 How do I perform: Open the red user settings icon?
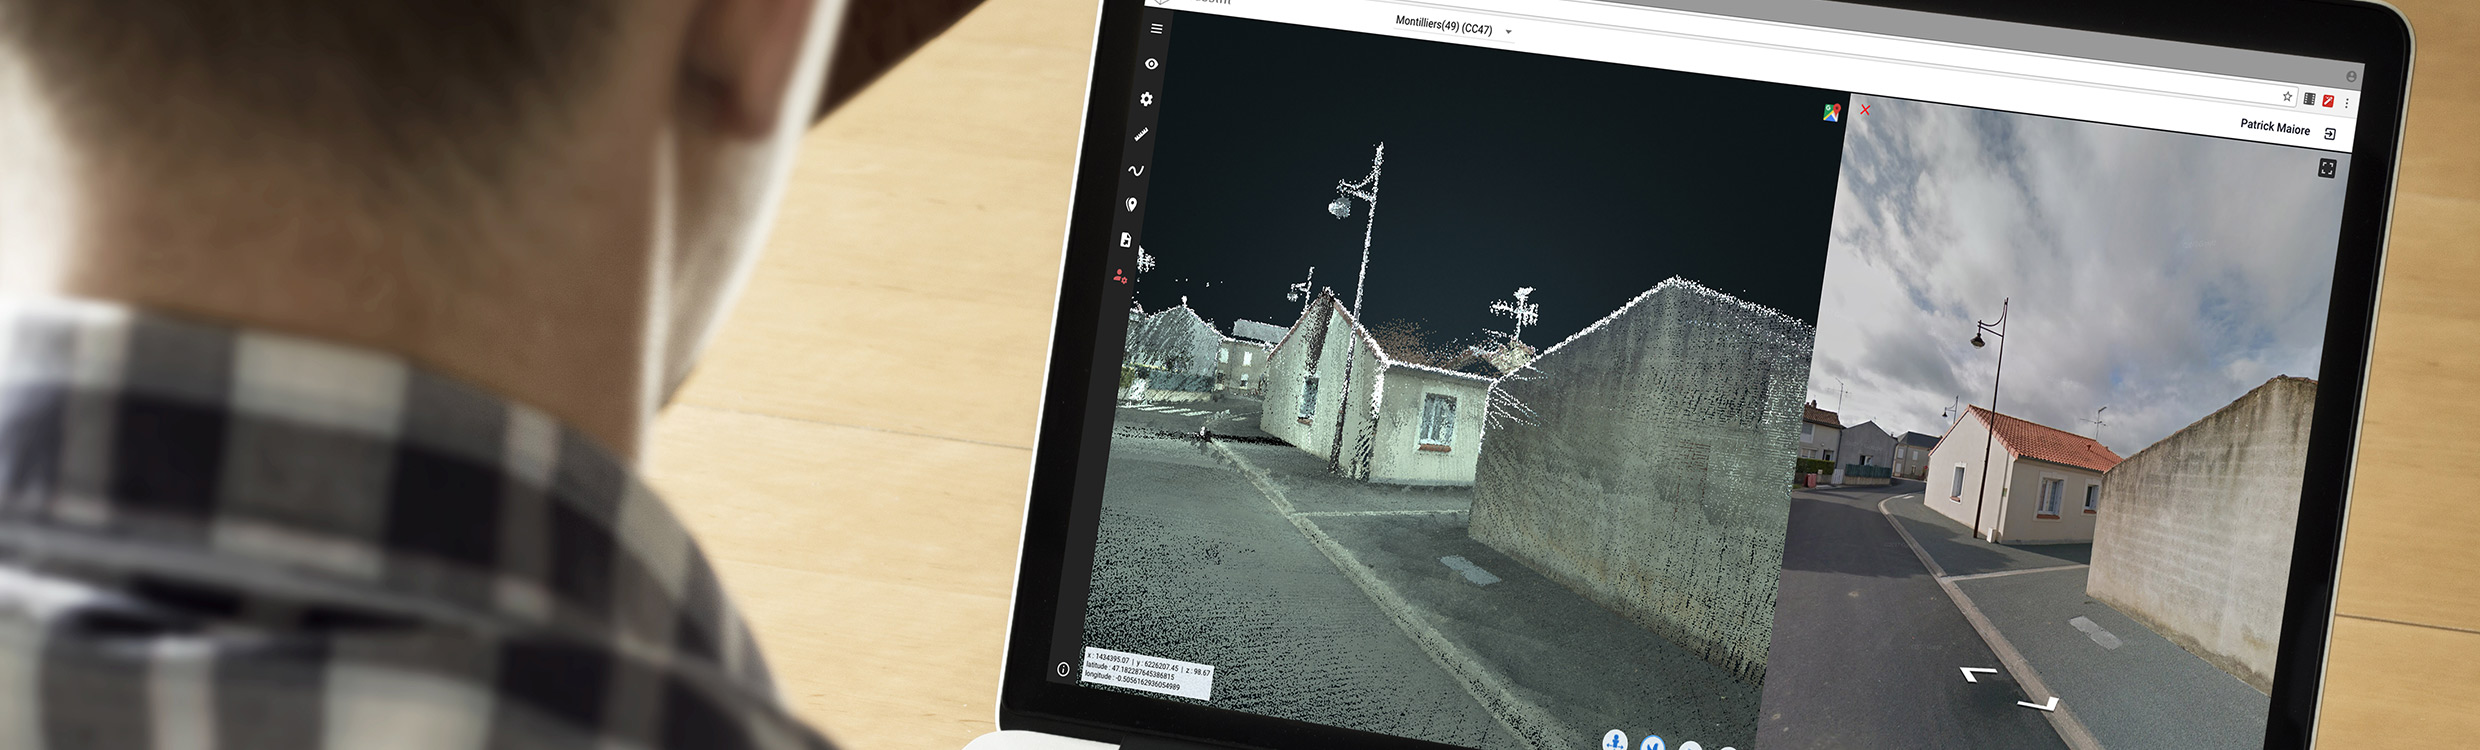(x=1121, y=276)
